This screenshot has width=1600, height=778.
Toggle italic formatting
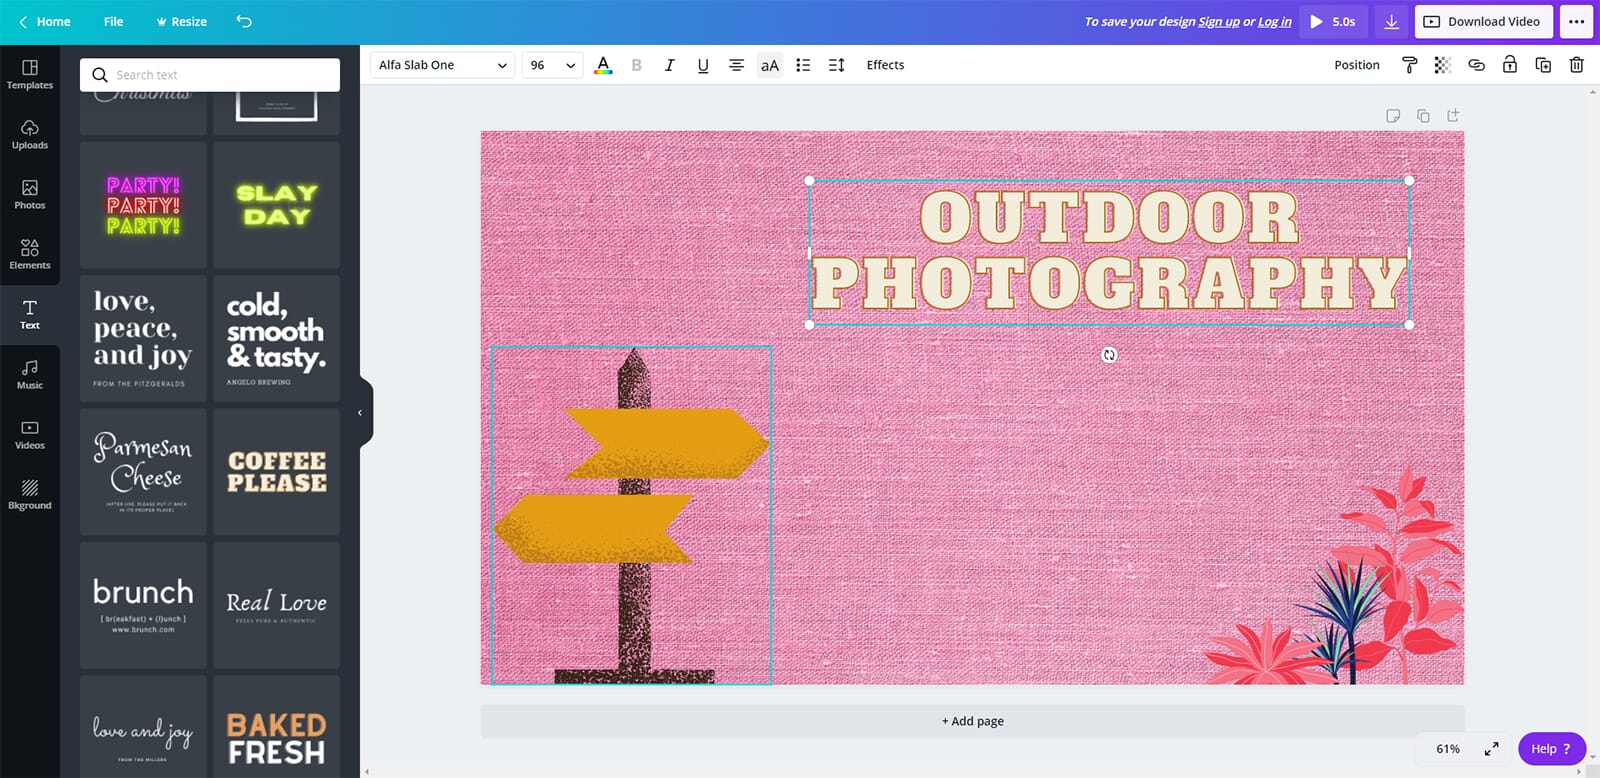pos(669,65)
